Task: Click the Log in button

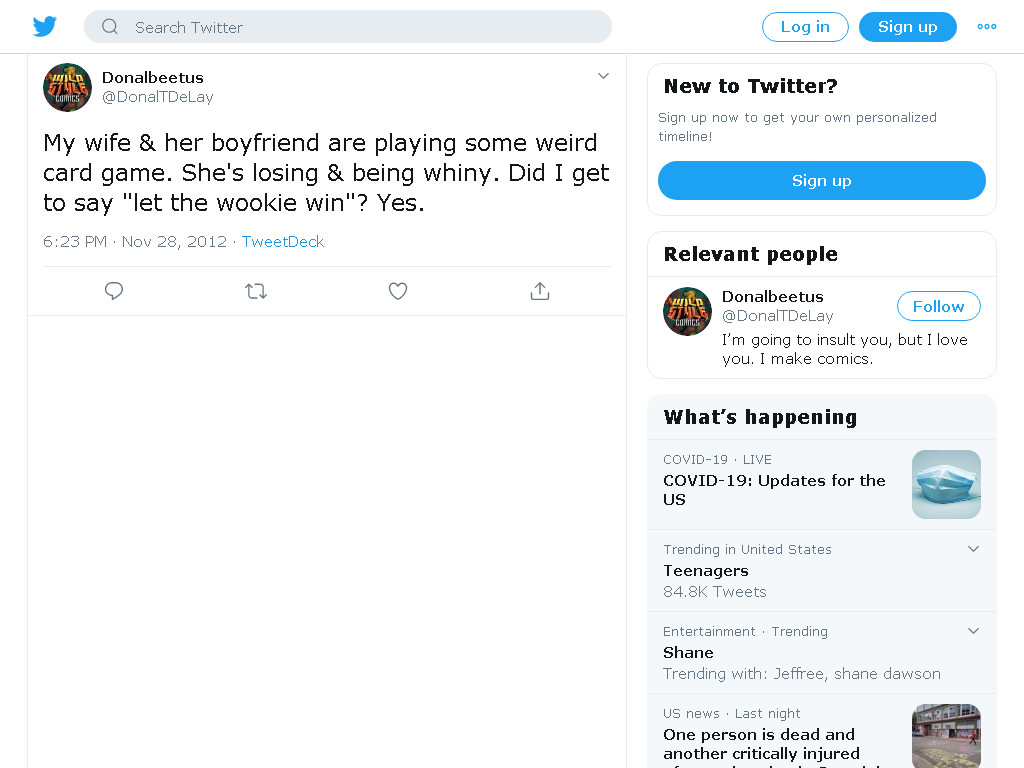Action: pos(805,27)
